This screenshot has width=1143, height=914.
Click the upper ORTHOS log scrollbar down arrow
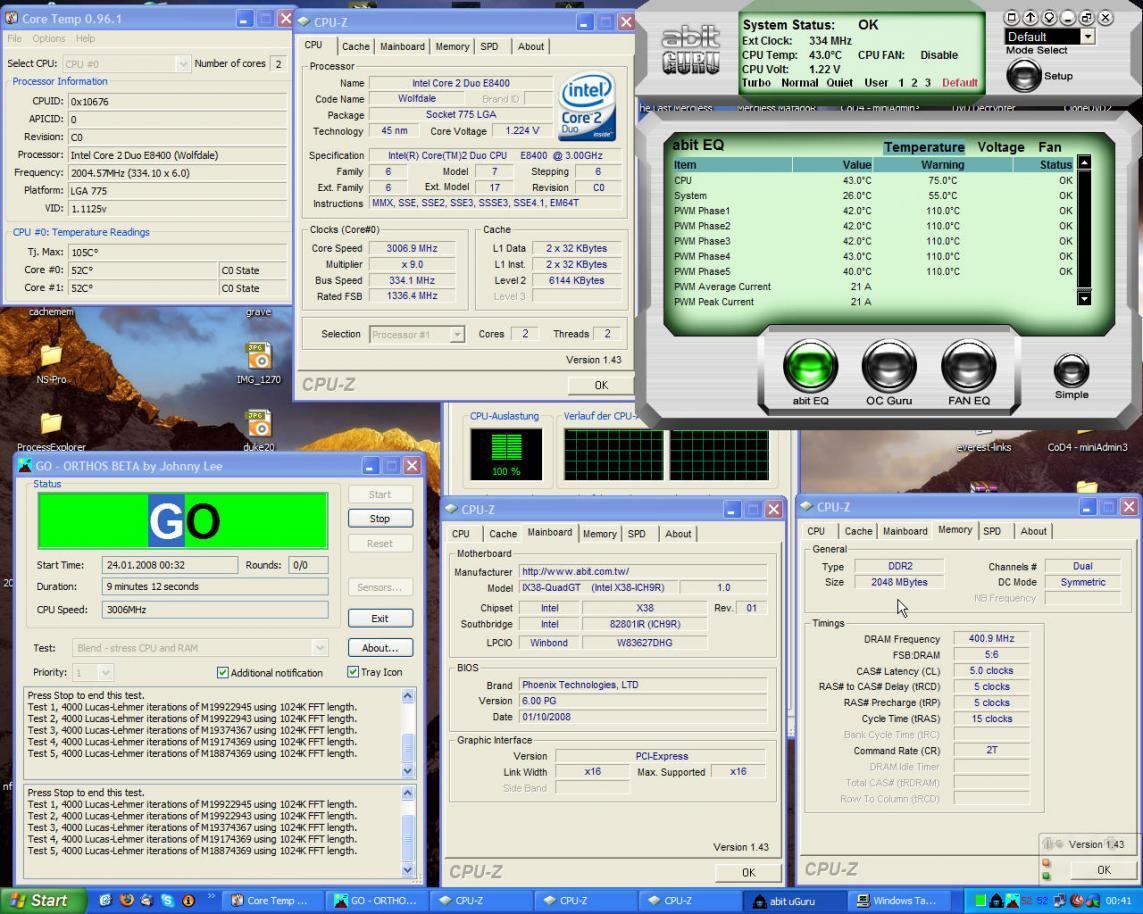(x=407, y=770)
